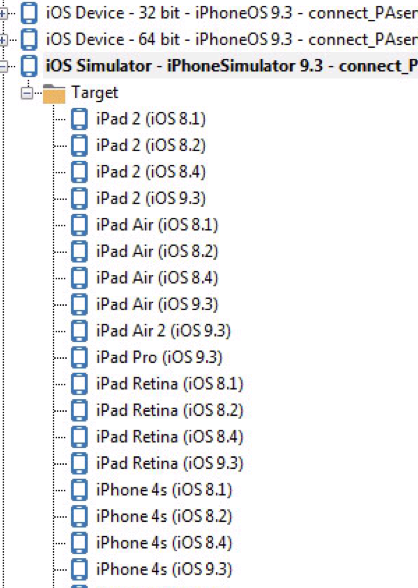This screenshot has height=588, width=418.
Task: Choose target iPhone 4s (iOS 8.1)
Action: coord(164,490)
